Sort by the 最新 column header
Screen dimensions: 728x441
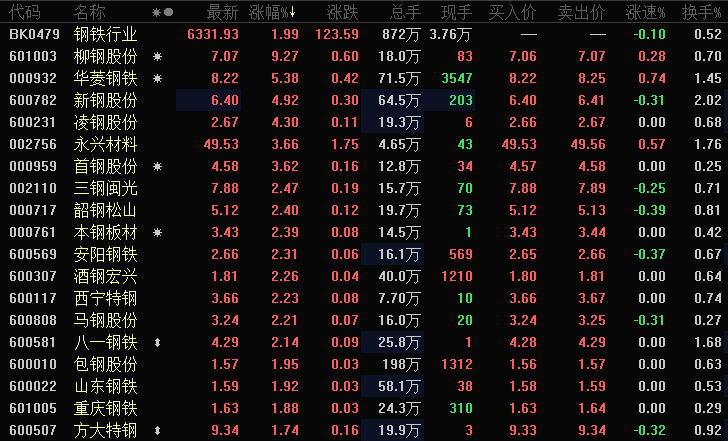[222, 13]
